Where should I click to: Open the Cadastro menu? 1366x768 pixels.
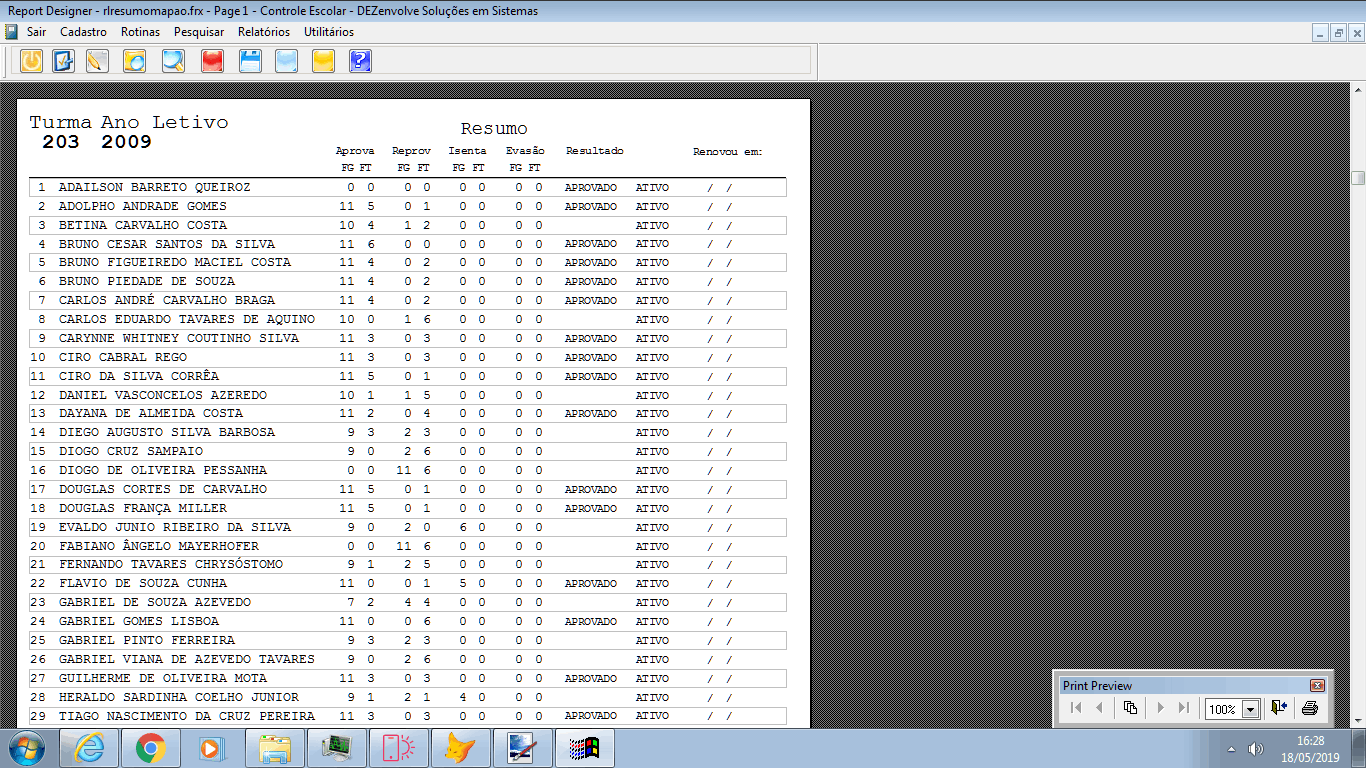pyautogui.click(x=83, y=32)
